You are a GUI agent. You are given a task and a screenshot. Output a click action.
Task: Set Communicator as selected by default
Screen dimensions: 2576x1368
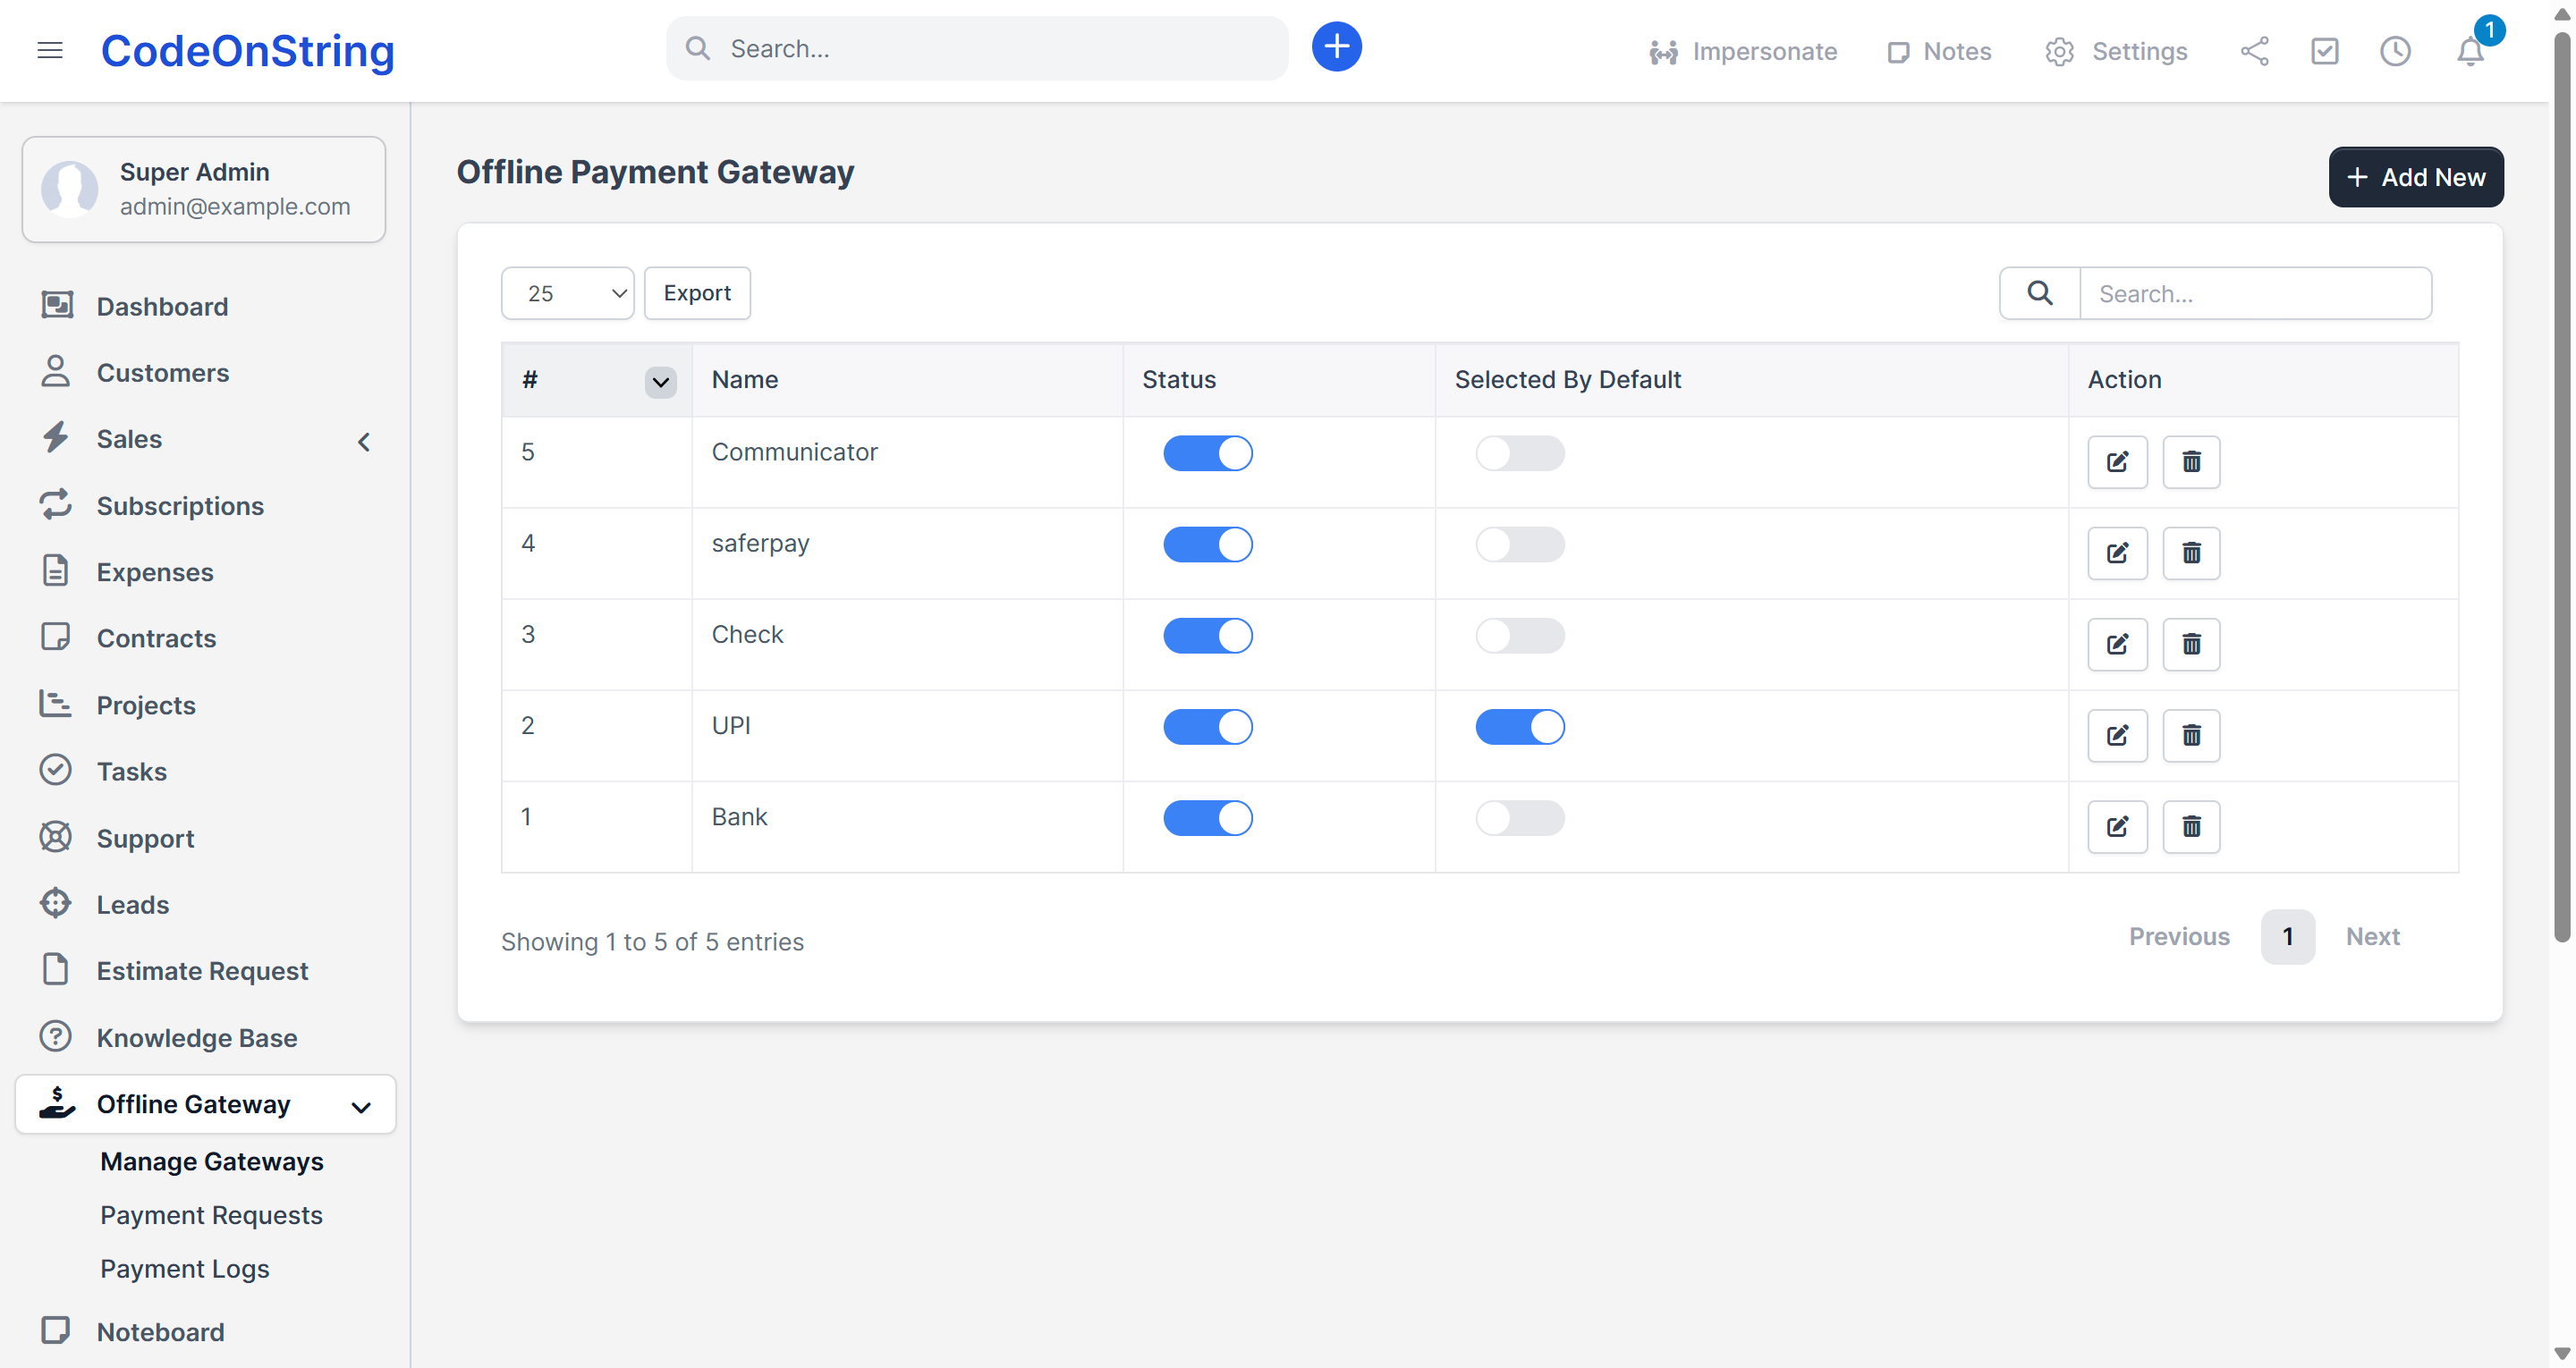[1520, 453]
